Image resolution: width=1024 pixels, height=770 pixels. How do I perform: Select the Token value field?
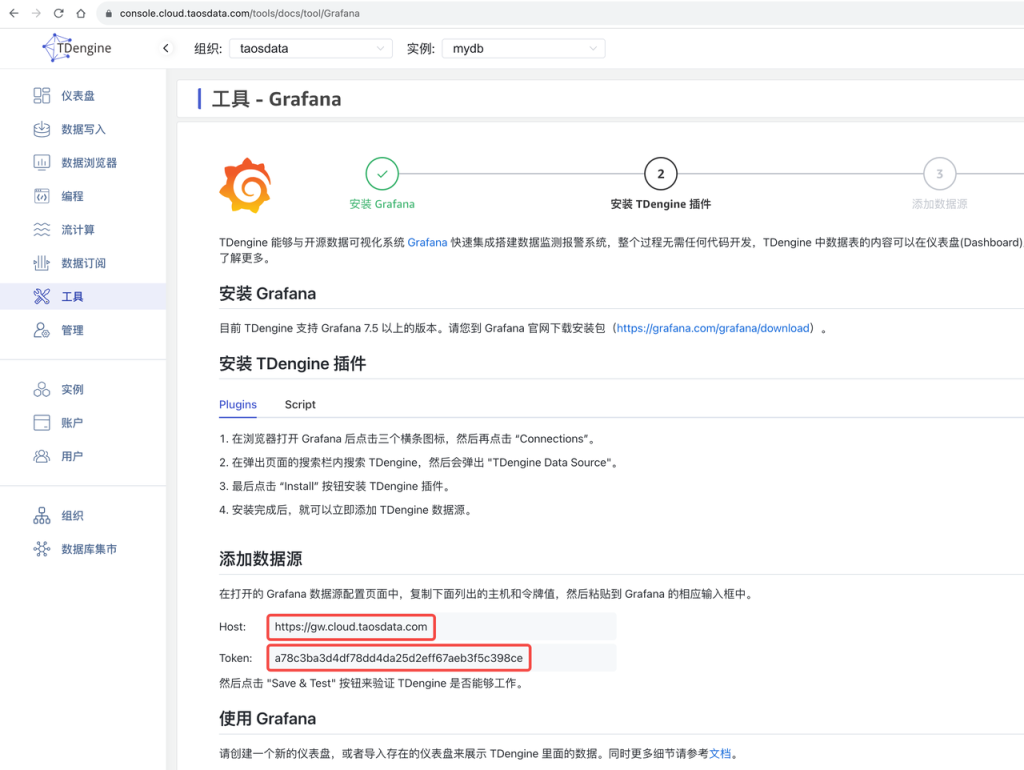(x=398, y=657)
